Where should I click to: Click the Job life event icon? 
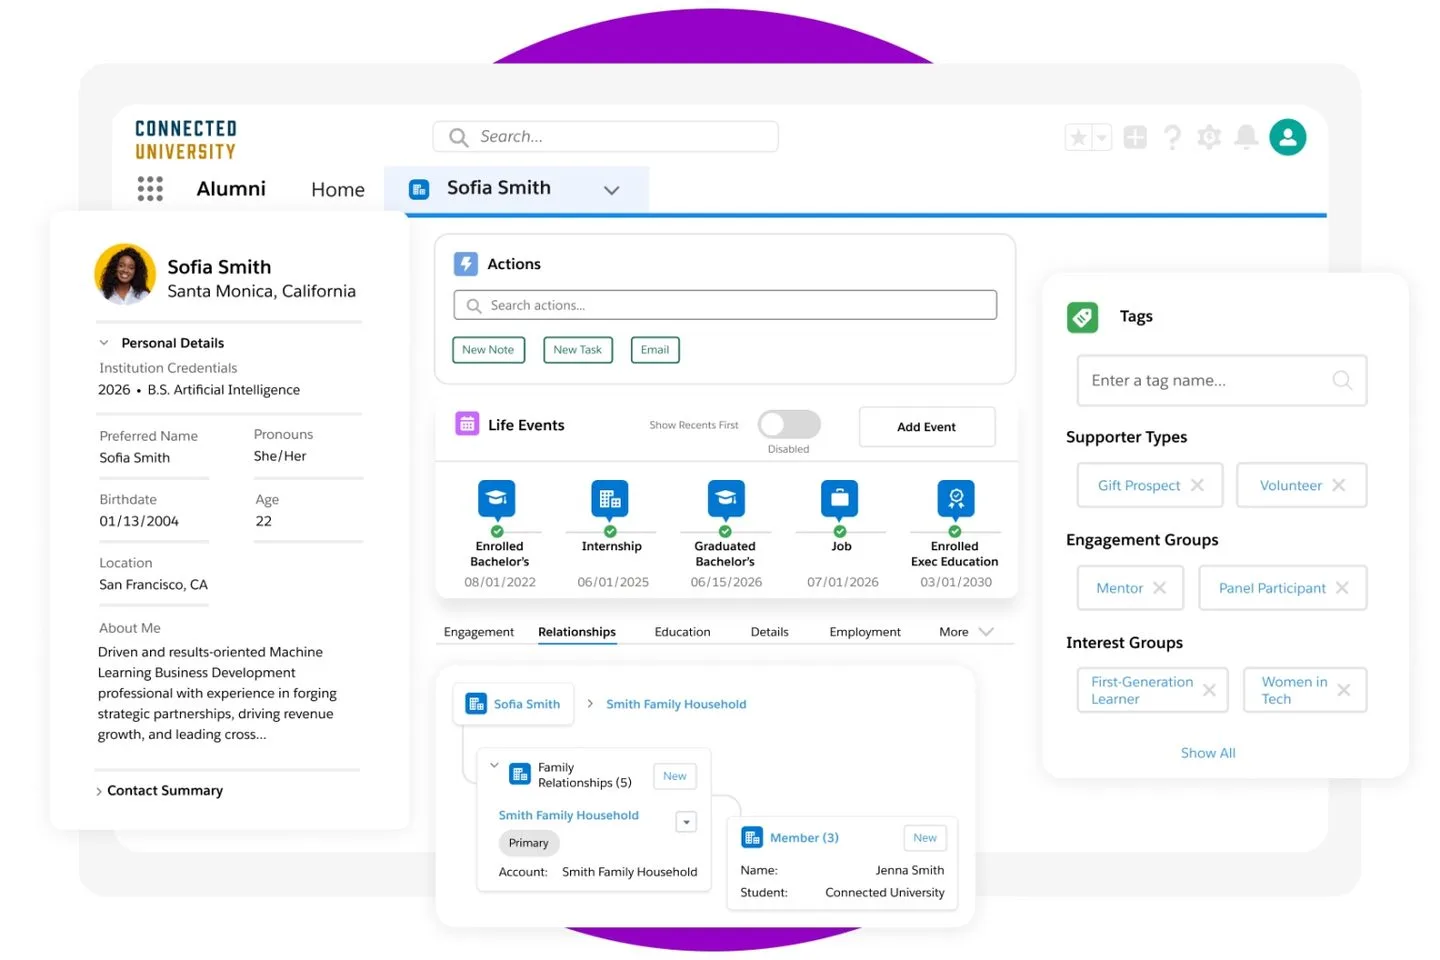840,498
